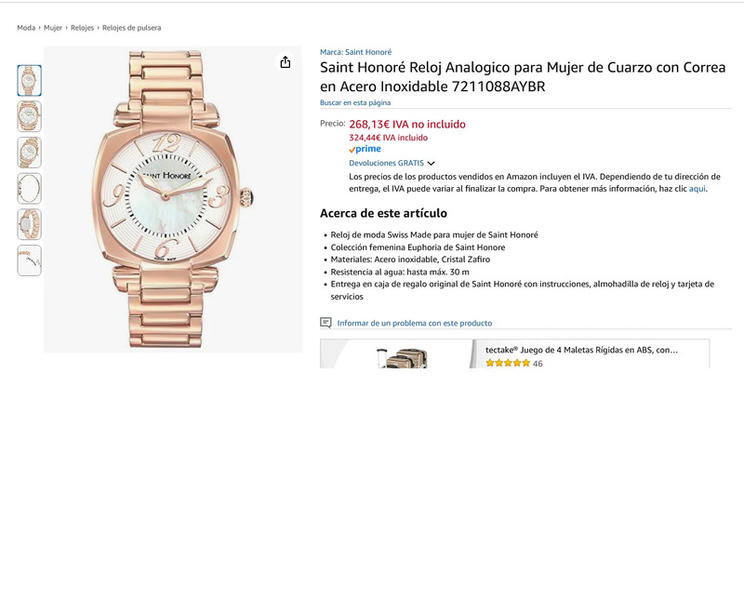This screenshot has height=600, width=744.
Task: Open the Marca: Saint Honoré brand link
Action: pos(356,52)
